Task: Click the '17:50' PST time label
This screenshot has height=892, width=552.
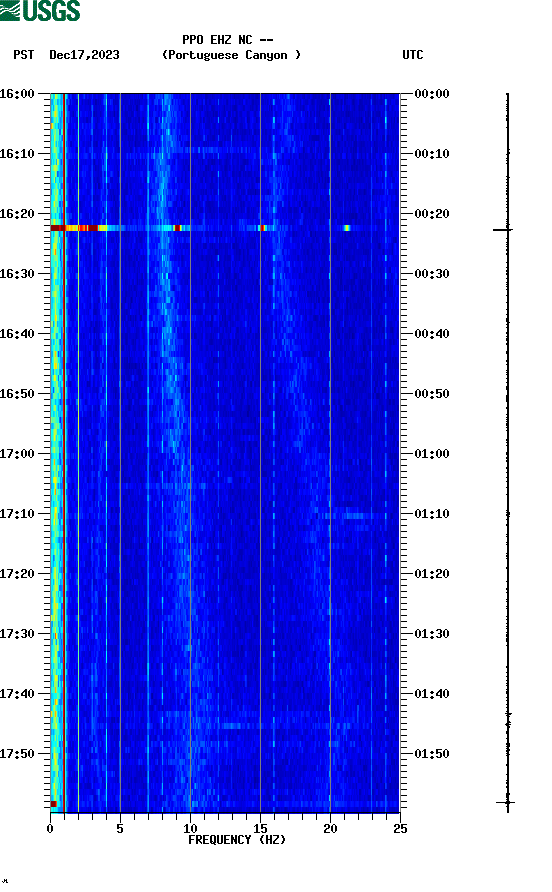Action: [17, 754]
